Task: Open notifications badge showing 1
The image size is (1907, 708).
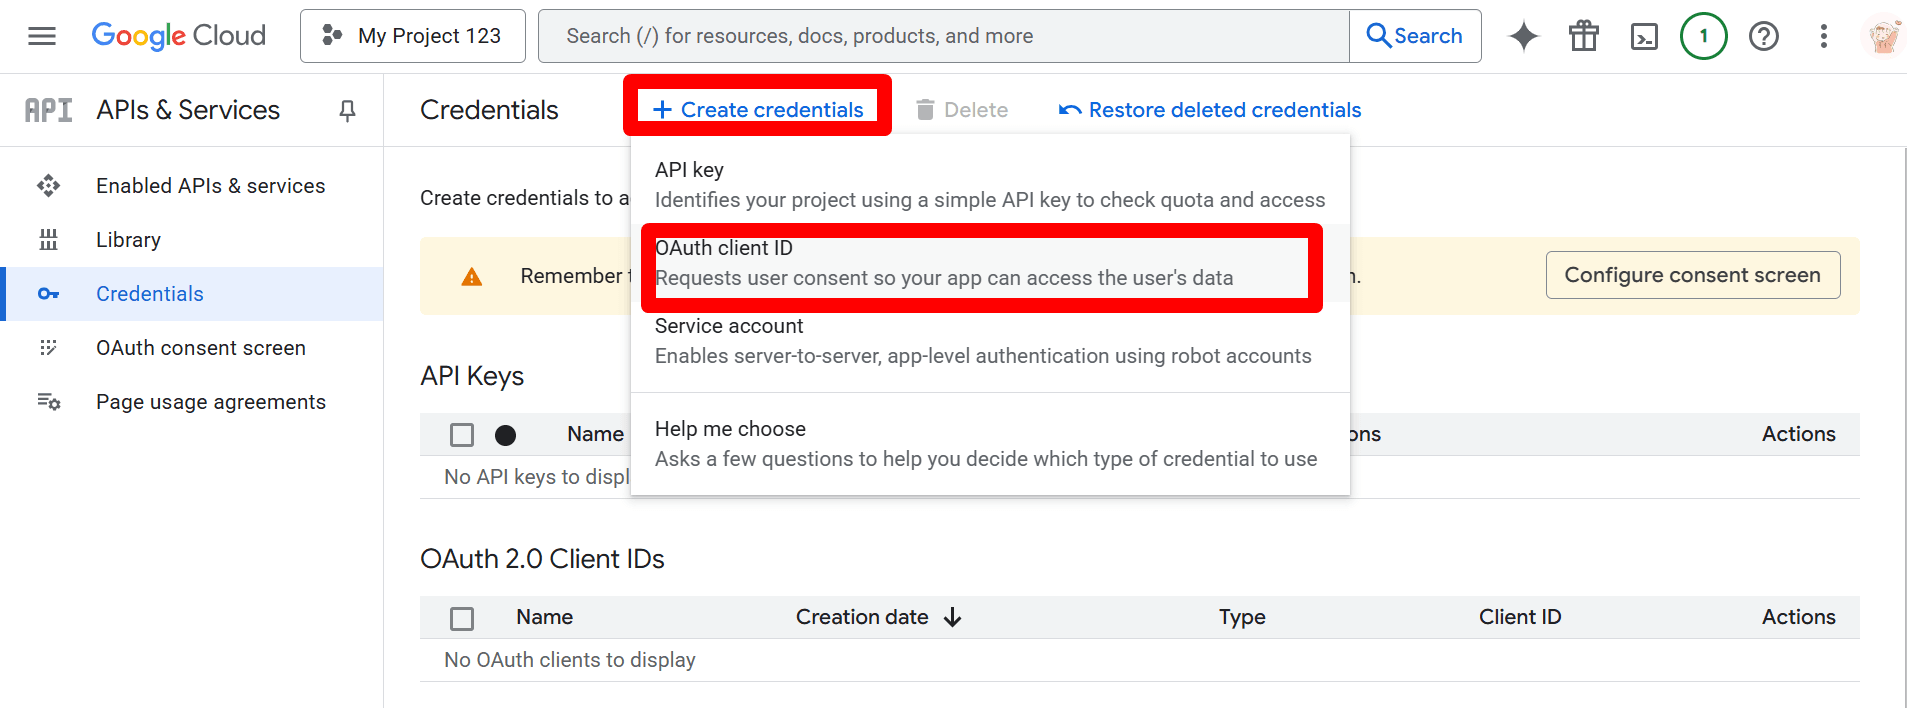Action: 1704,36
